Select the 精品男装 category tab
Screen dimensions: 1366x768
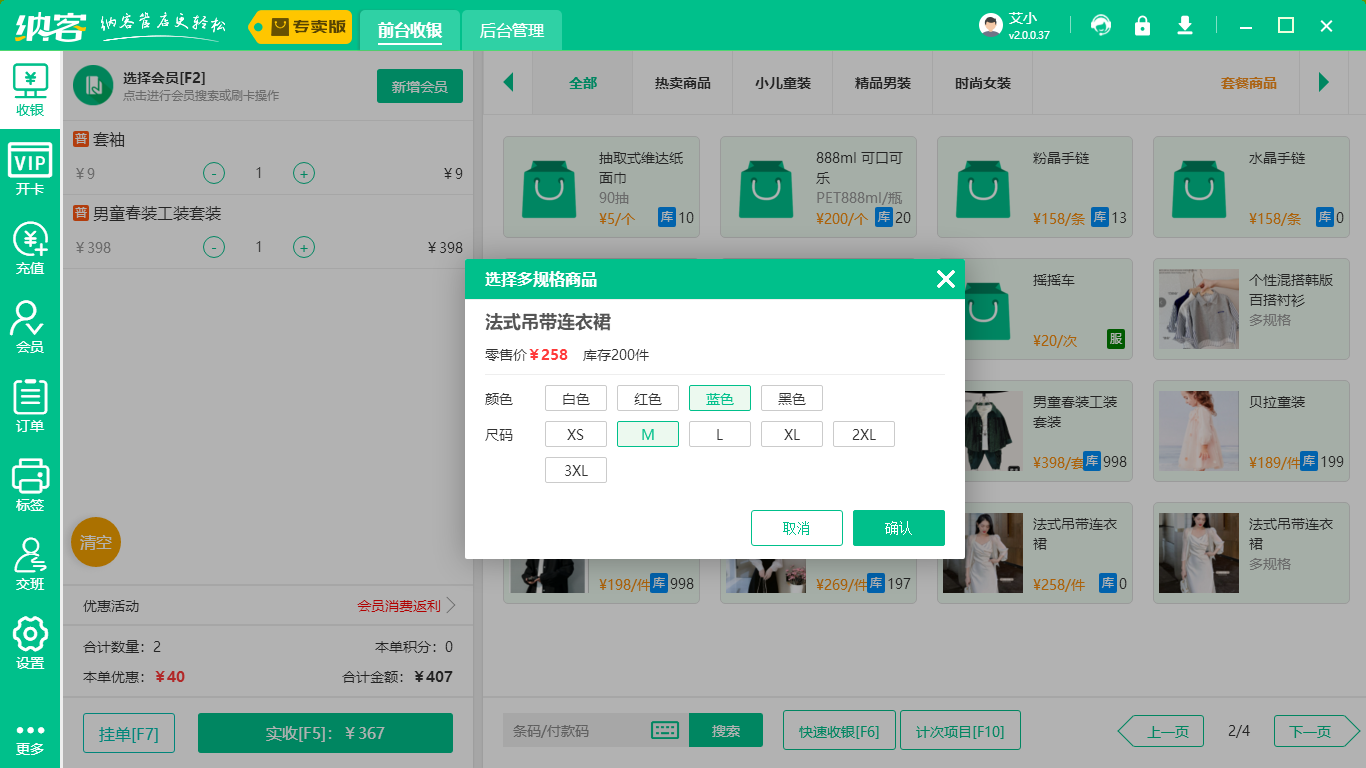882,84
